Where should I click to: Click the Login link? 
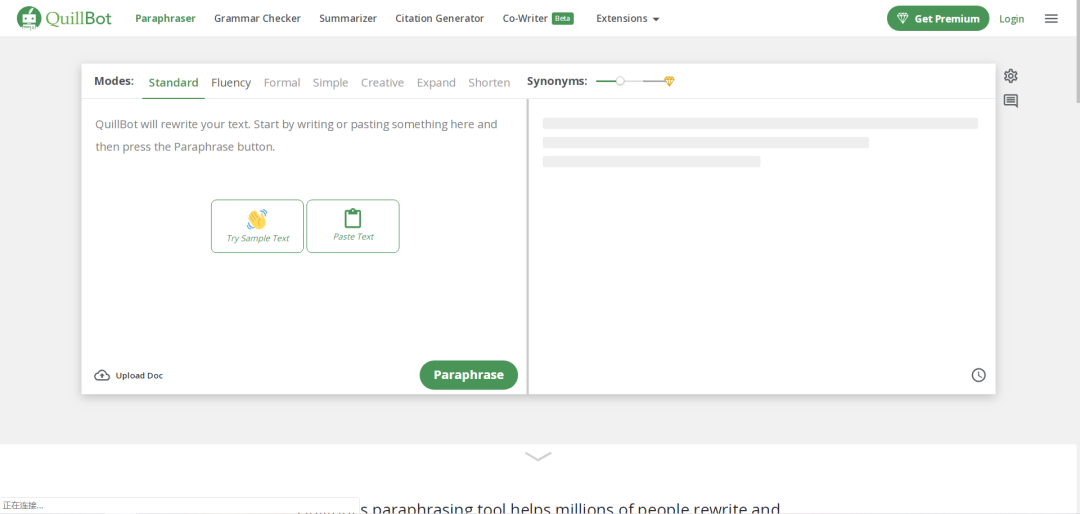point(1011,19)
